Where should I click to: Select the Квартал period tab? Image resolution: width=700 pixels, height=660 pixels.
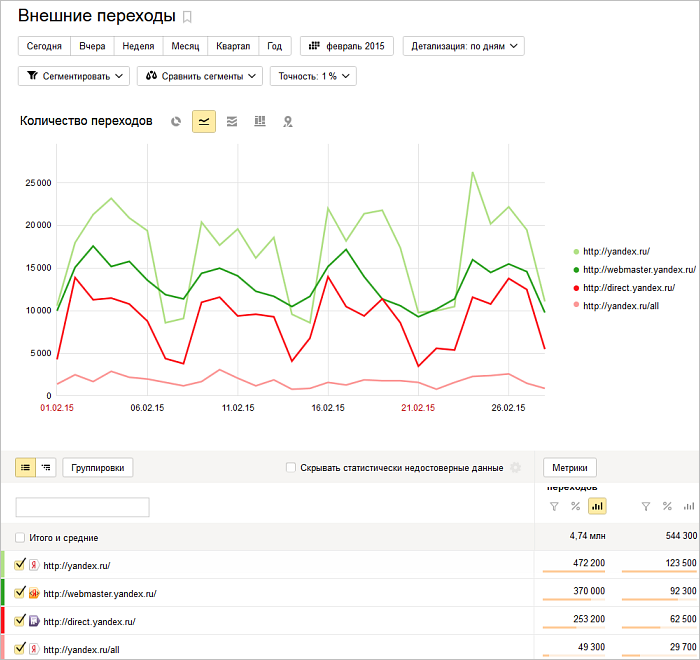233,46
